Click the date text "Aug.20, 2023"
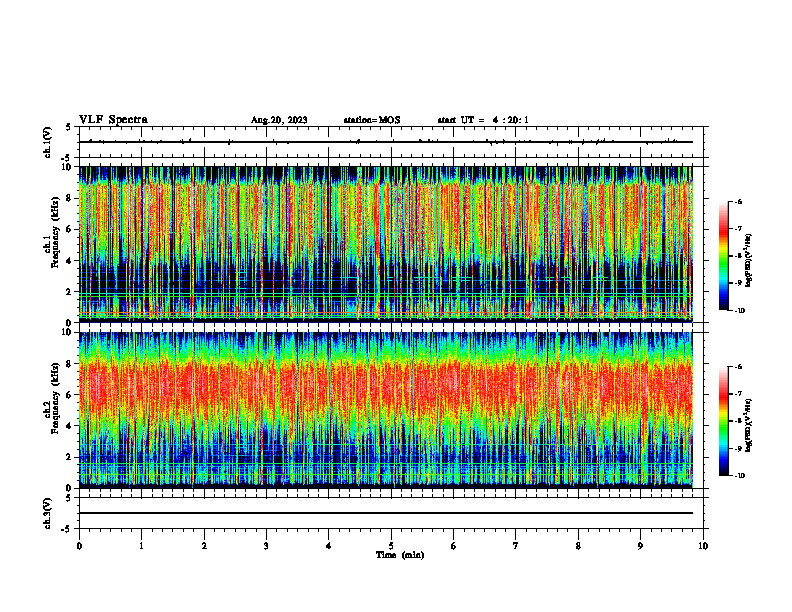792x612 pixels. click(x=279, y=120)
